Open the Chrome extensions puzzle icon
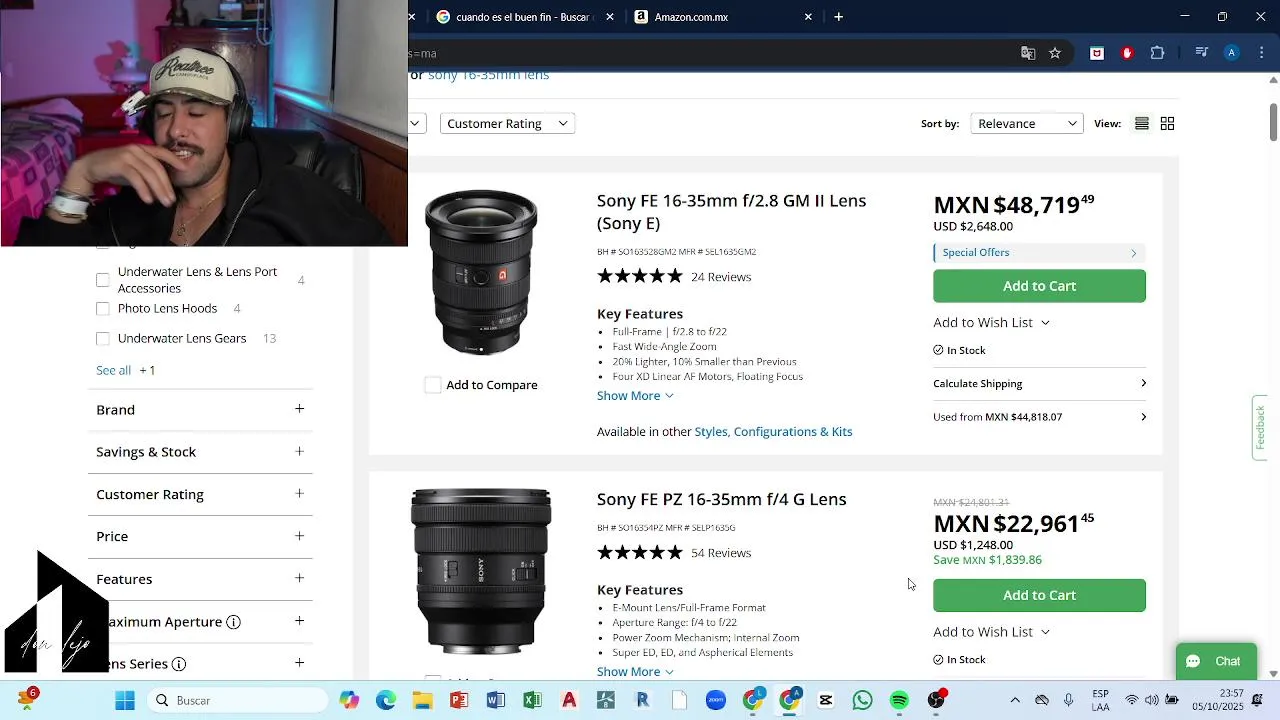This screenshot has width=1280, height=720. pos(1158,53)
